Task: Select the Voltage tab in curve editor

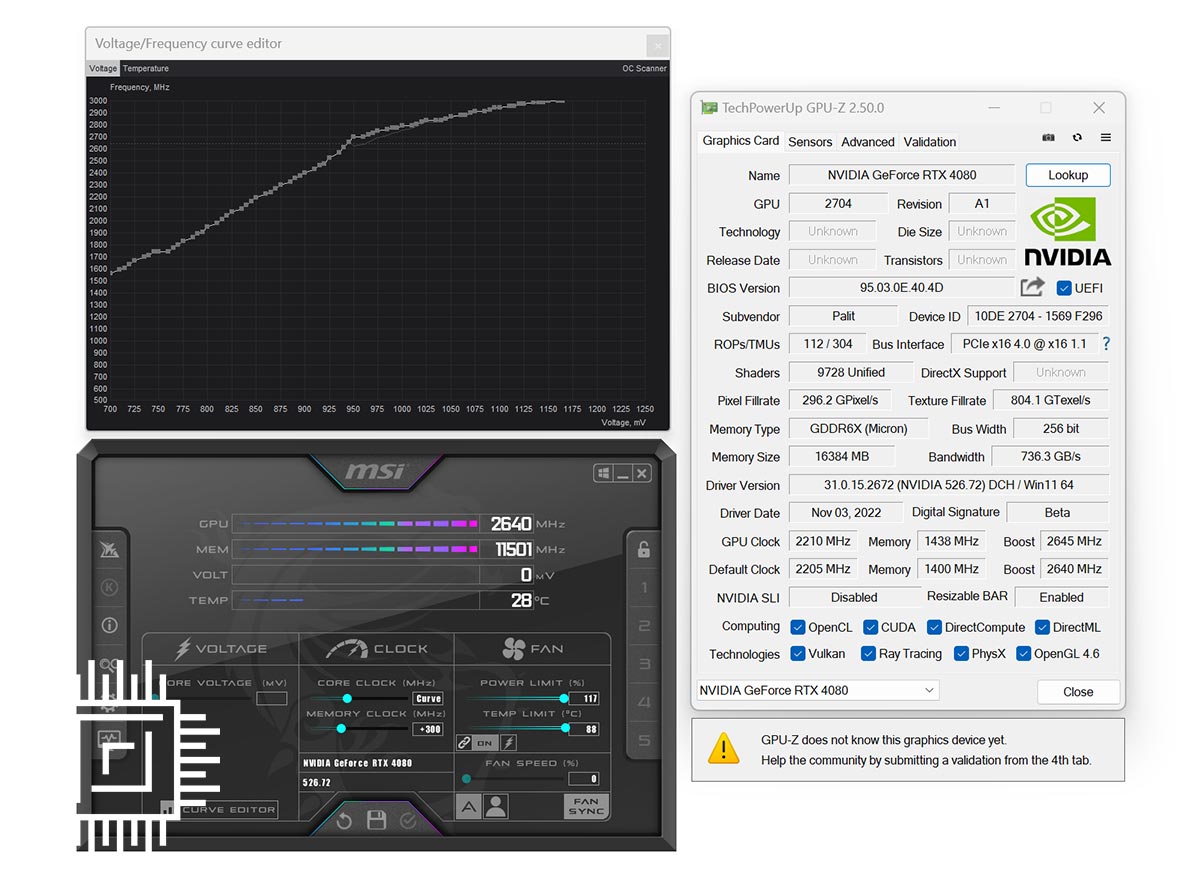Action: (x=103, y=68)
